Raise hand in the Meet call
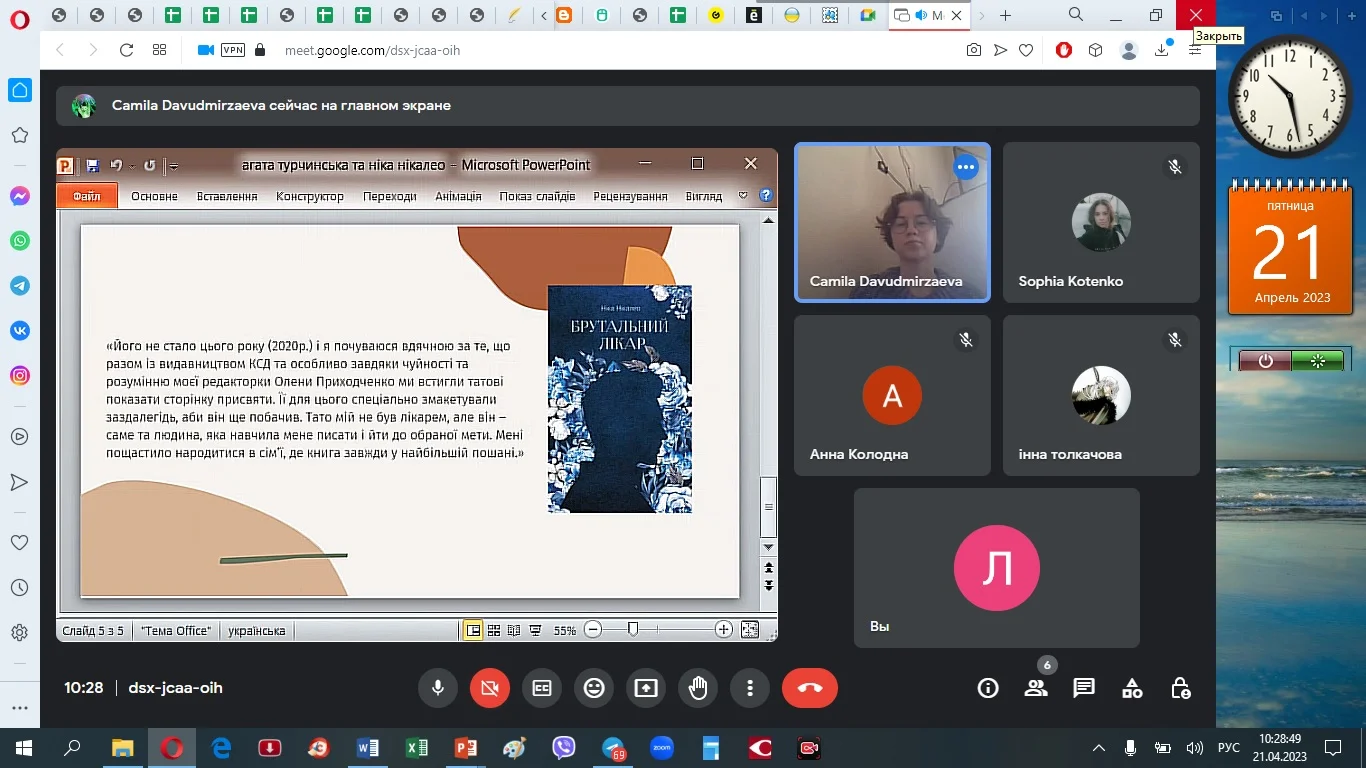 click(x=698, y=688)
